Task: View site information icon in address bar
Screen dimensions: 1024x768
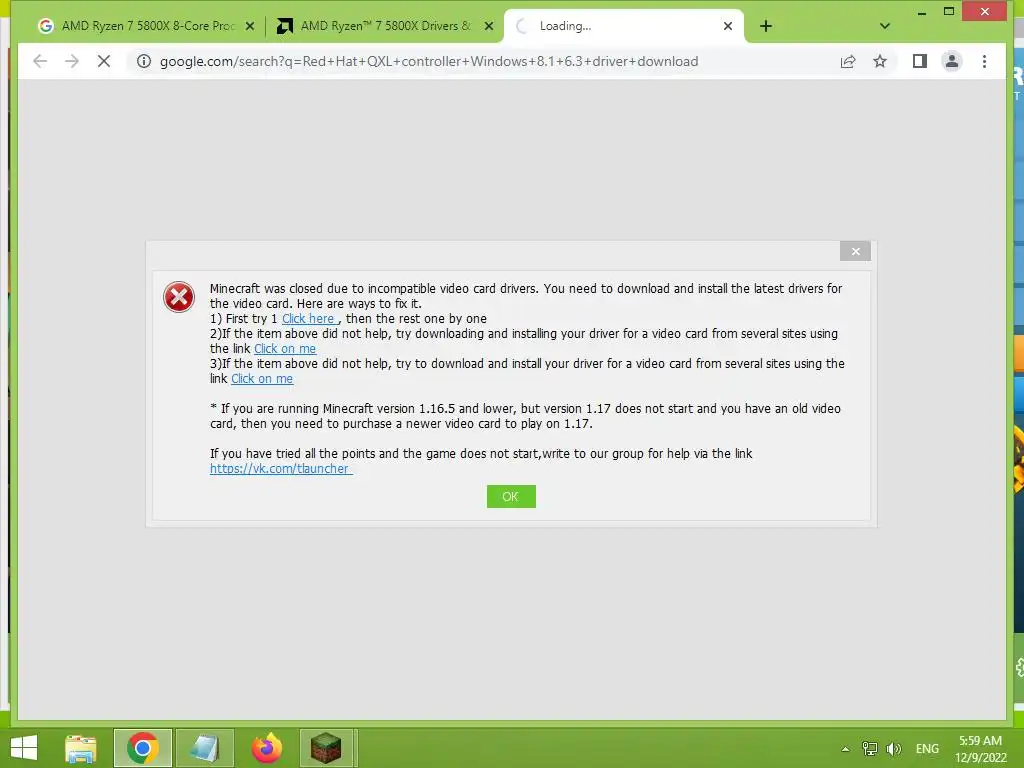Action: pos(144,61)
